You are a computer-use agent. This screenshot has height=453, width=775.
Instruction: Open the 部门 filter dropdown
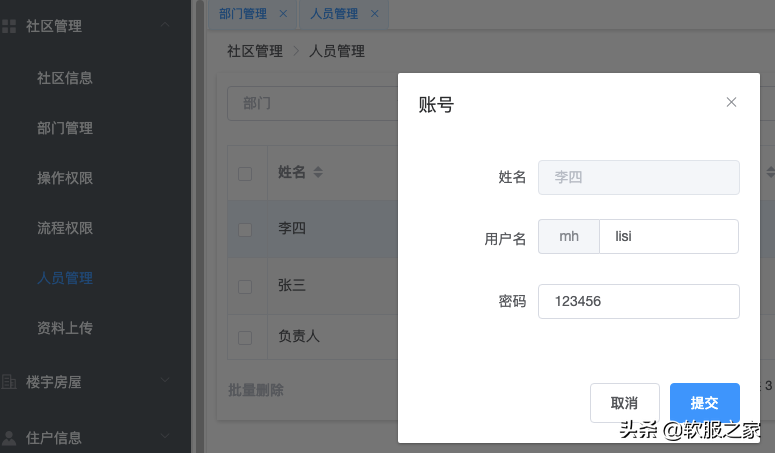[312, 103]
